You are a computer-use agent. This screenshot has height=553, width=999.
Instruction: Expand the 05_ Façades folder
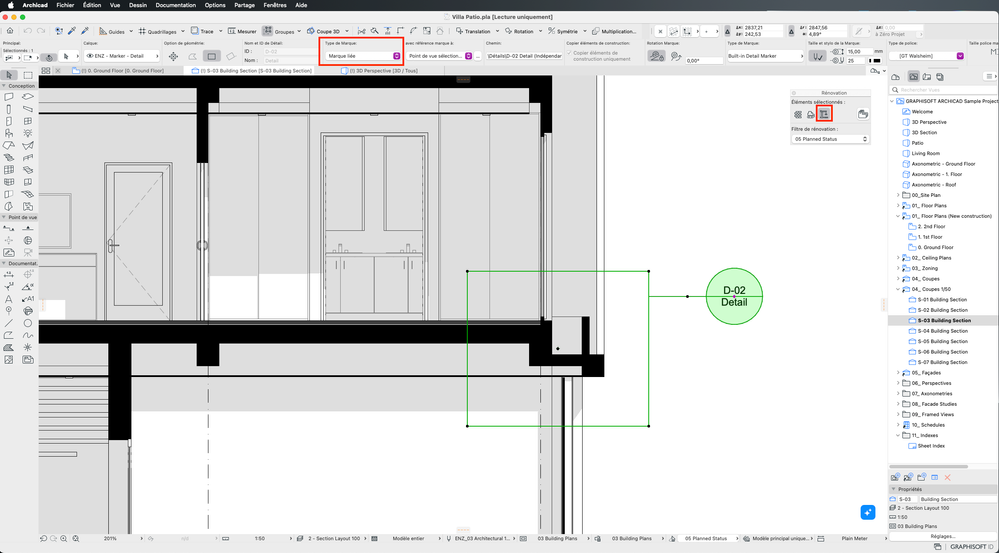899,373
